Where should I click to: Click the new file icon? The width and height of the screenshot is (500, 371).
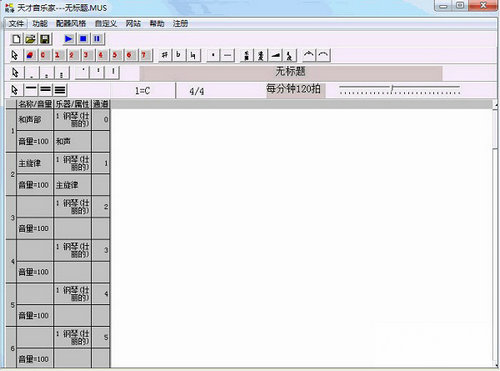[16, 39]
